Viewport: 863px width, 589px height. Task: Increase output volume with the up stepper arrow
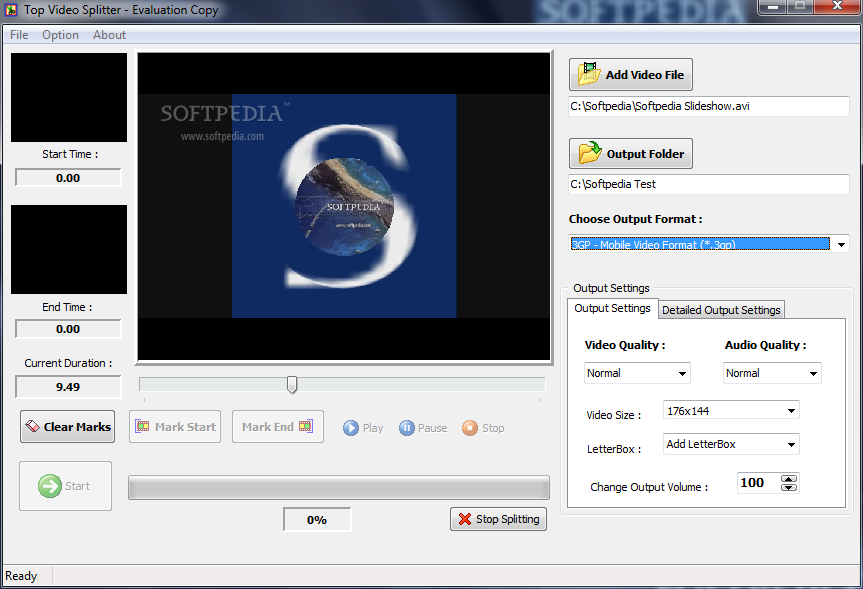pyautogui.click(x=789, y=478)
